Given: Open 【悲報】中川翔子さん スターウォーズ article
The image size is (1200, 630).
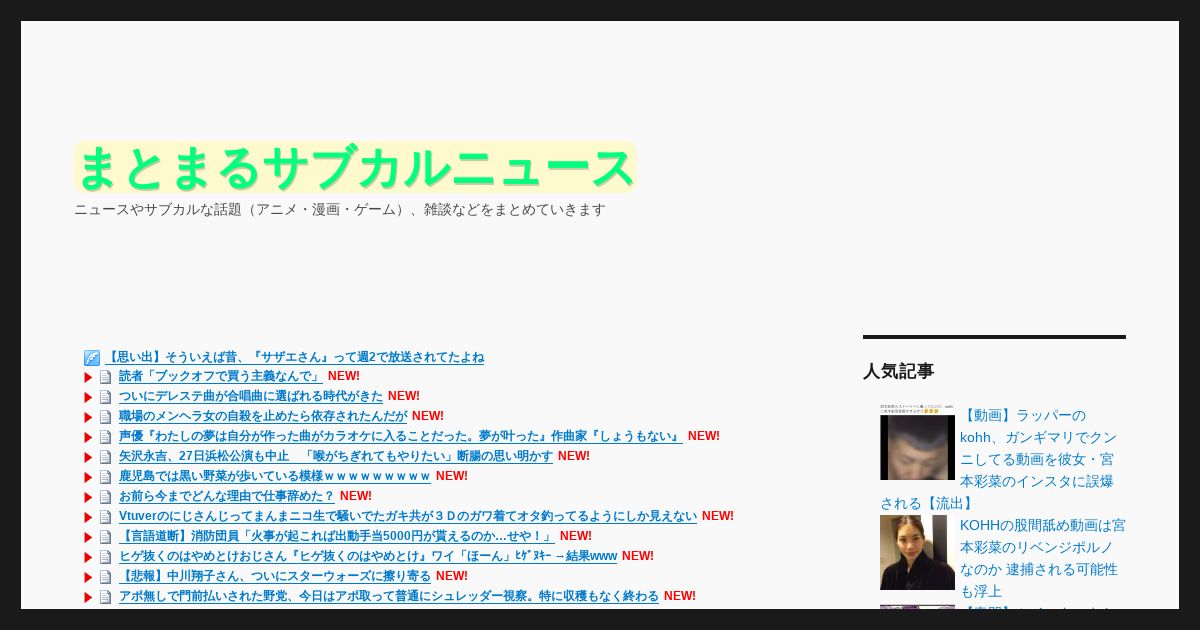Looking at the screenshot, I should click(x=275, y=577).
